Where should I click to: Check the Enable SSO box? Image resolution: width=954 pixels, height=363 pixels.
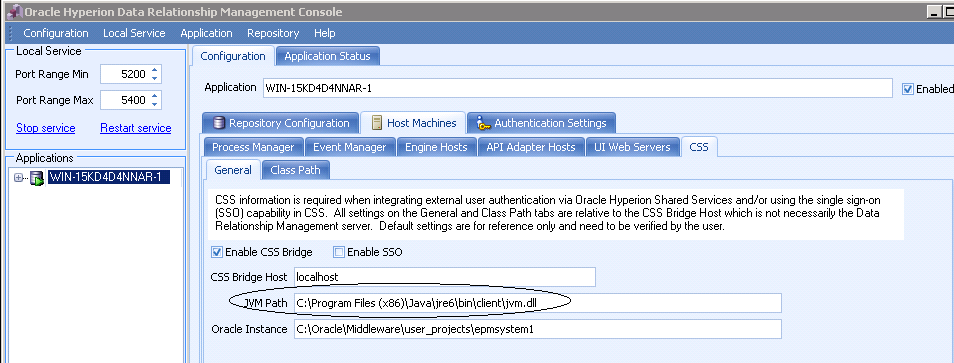click(339, 252)
